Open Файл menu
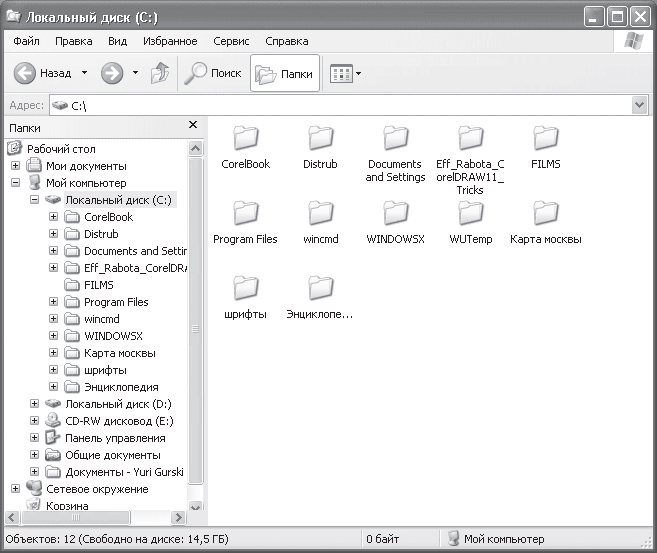Screen dimensions: 657x553 pyautogui.click(x=26, y=41)
